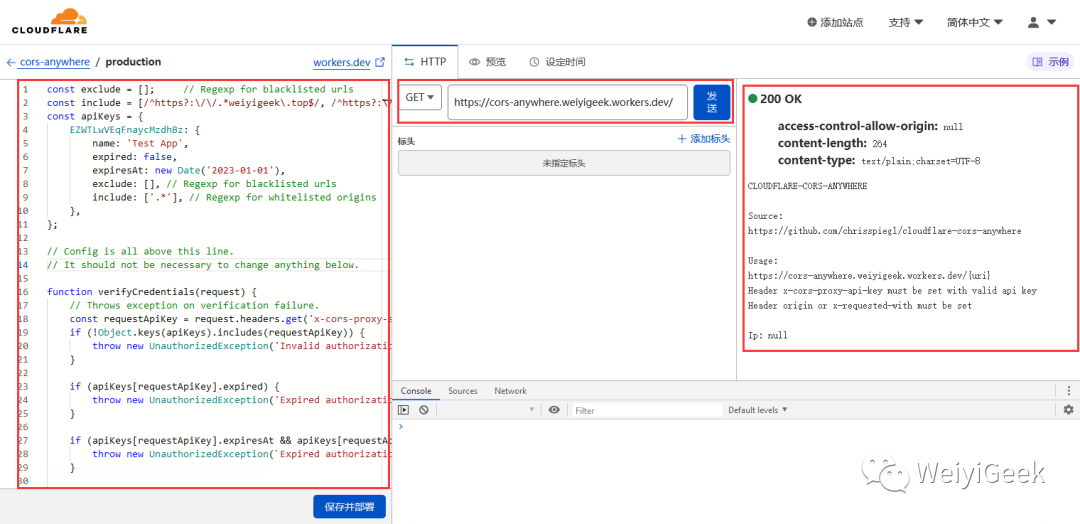Open the 支持 support dropdown

coord(906,22)
